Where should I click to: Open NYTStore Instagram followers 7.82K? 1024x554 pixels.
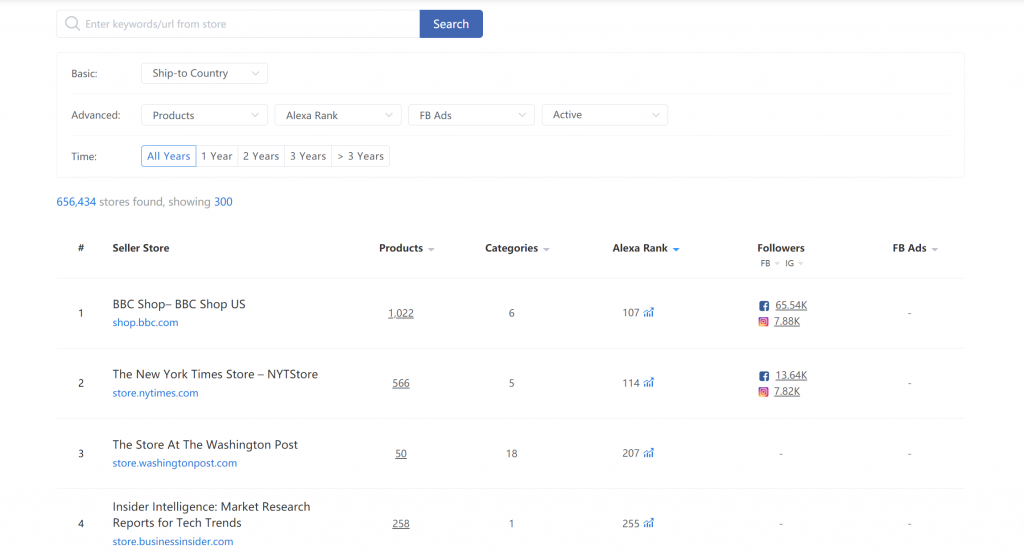(x=787, y=391)
